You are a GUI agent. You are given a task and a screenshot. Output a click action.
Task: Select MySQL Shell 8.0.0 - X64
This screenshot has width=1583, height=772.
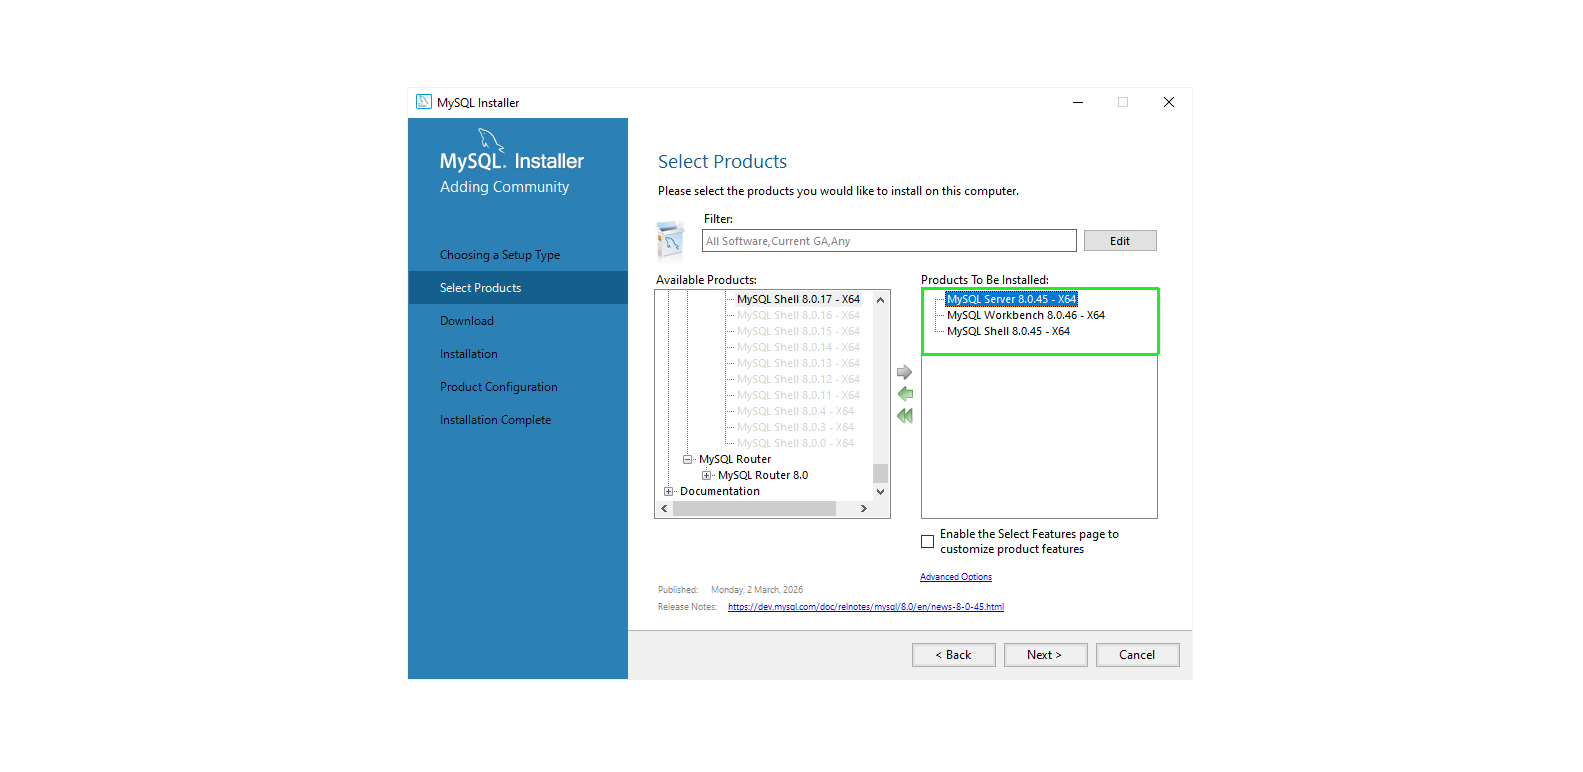795,443
